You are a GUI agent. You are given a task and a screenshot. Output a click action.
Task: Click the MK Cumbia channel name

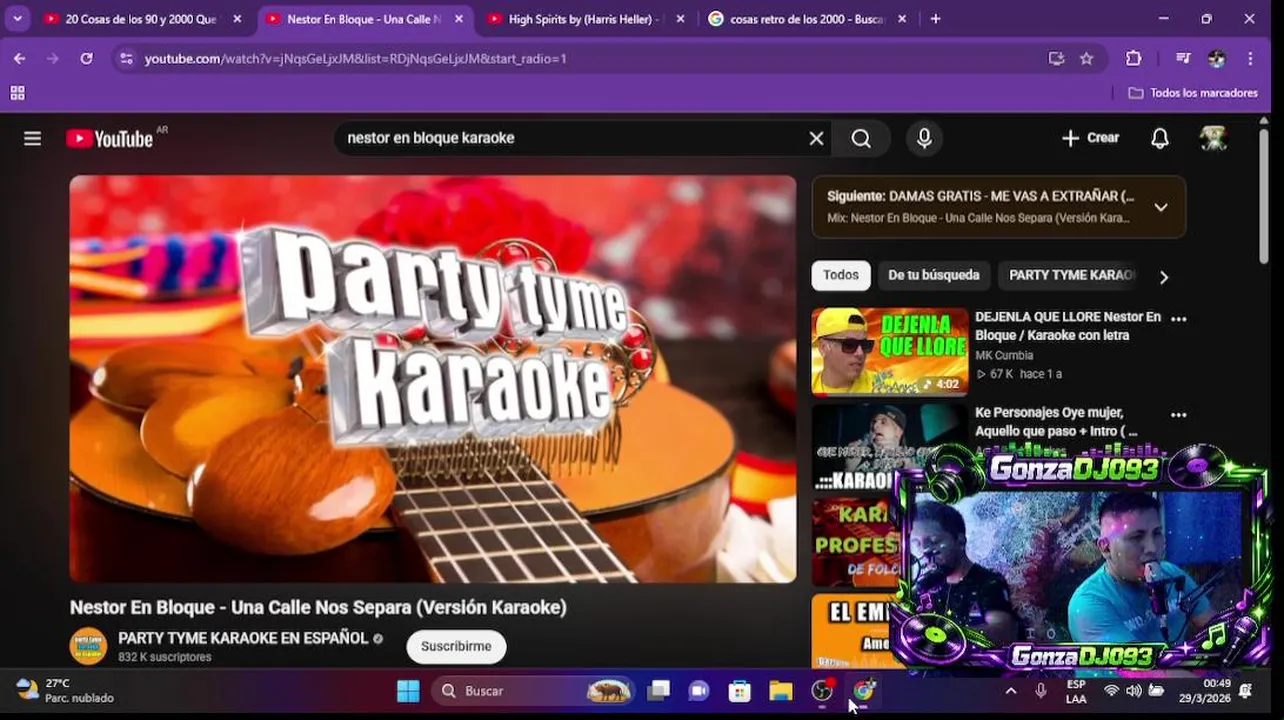click(x=1004, y=356)
